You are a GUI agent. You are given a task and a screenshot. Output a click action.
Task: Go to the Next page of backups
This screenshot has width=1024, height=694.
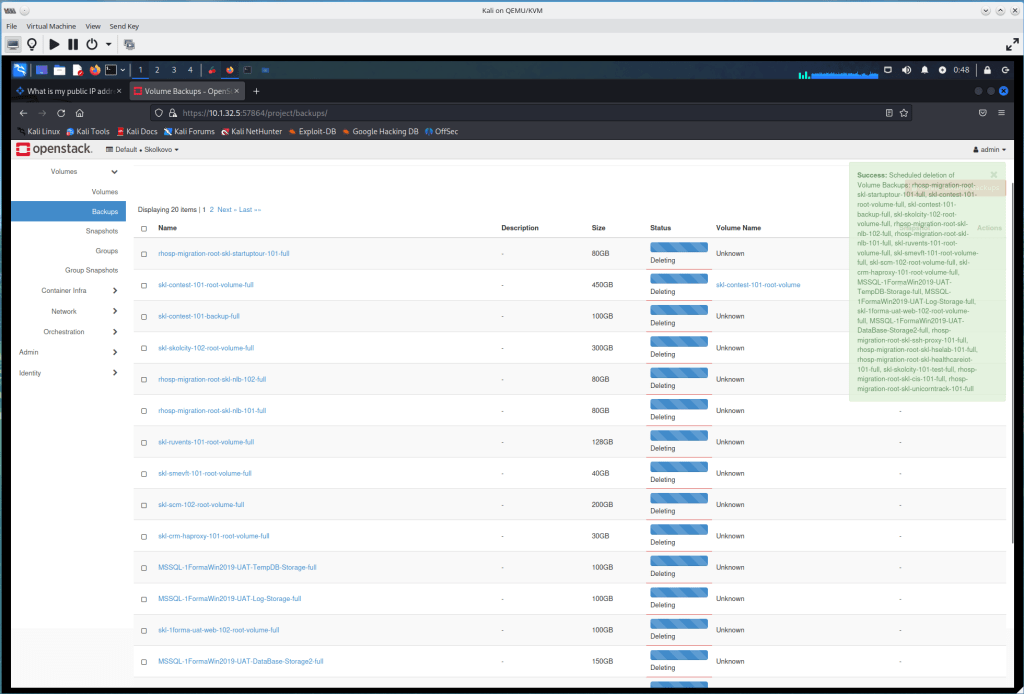tap(225, 210)
